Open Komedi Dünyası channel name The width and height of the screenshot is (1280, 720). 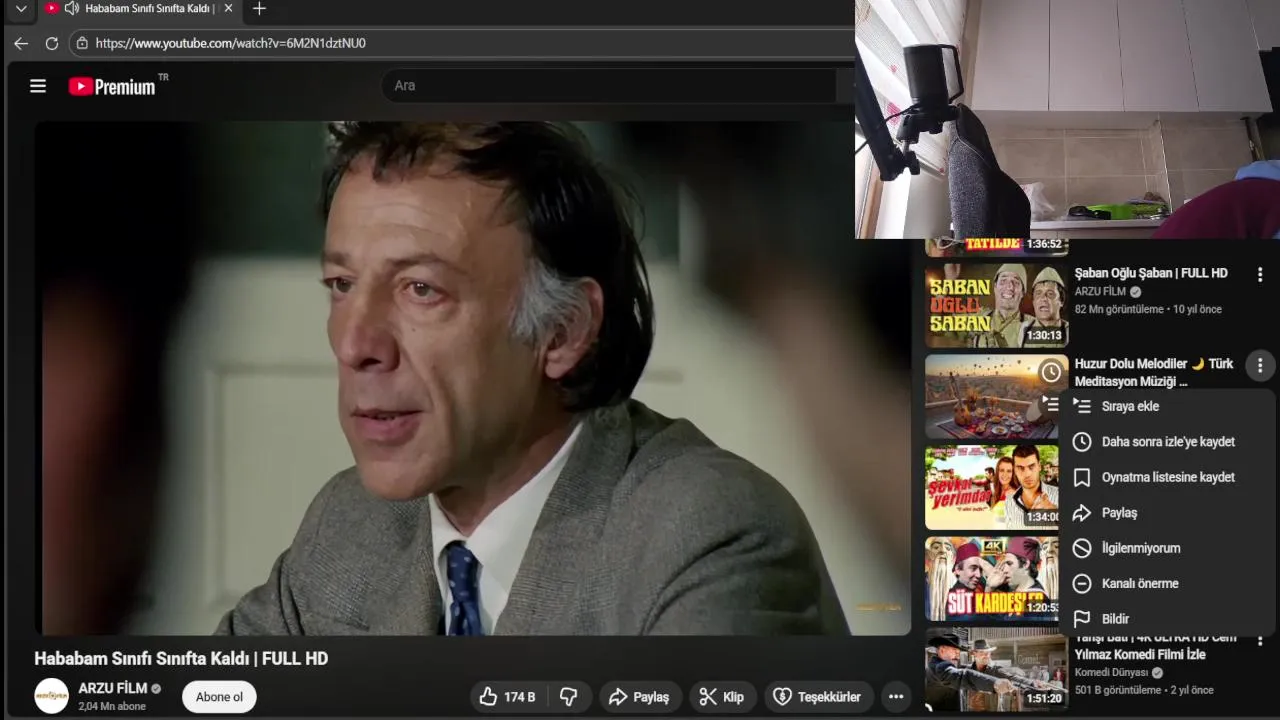point(1112,673)
